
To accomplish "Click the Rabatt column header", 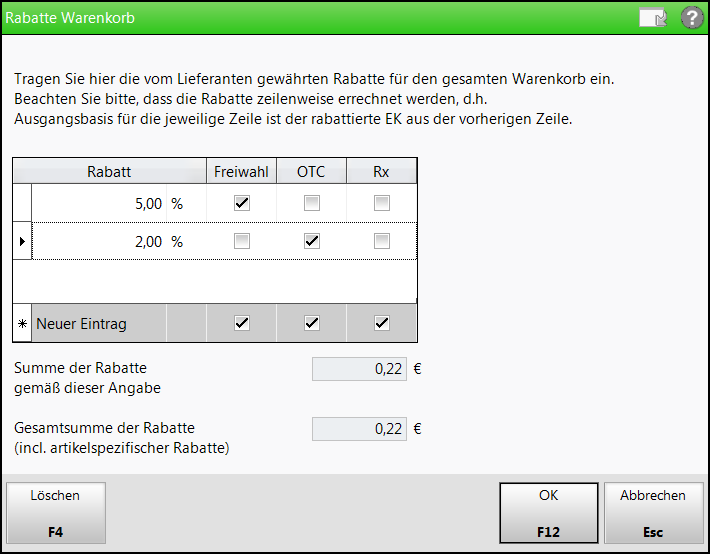I will 109,171.
